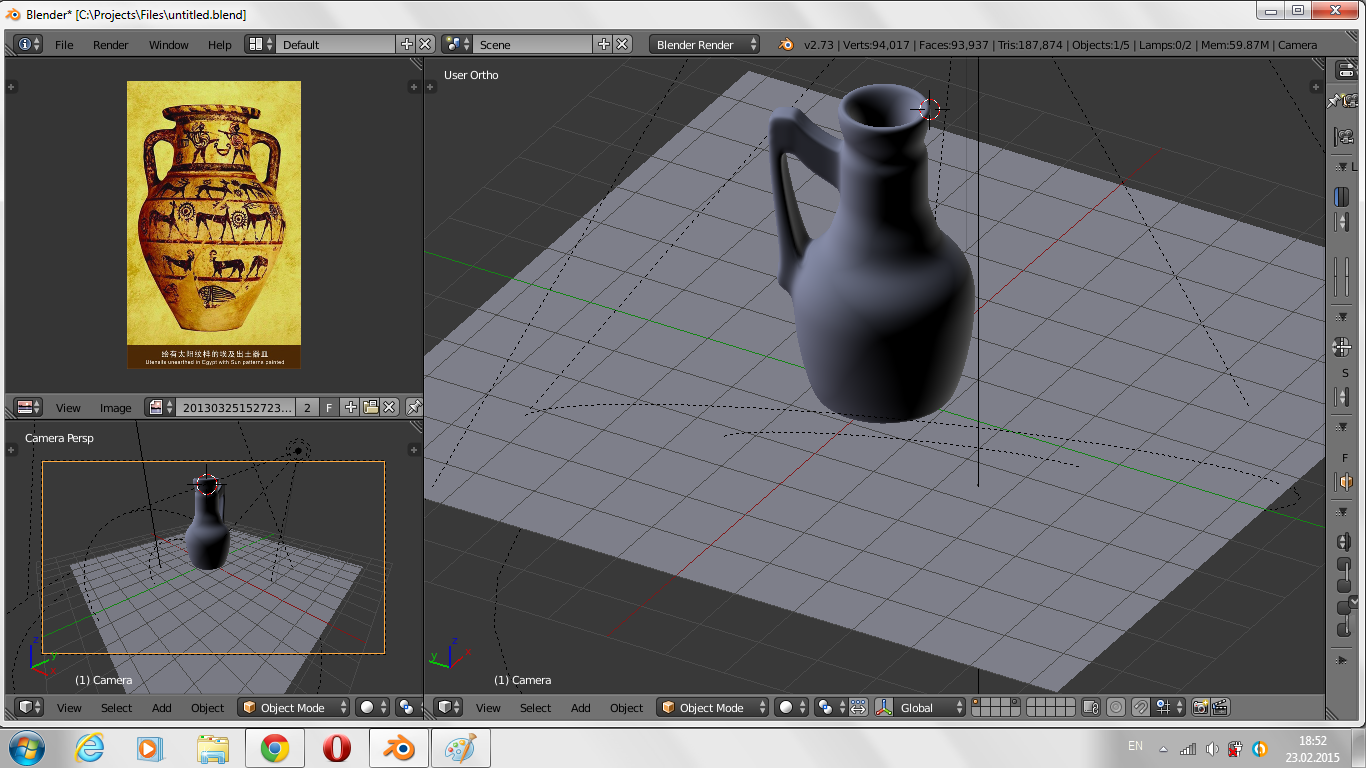Click the OpenGL render animation clapper icon
This screenshot has height=768, width=1366.
1220,708
